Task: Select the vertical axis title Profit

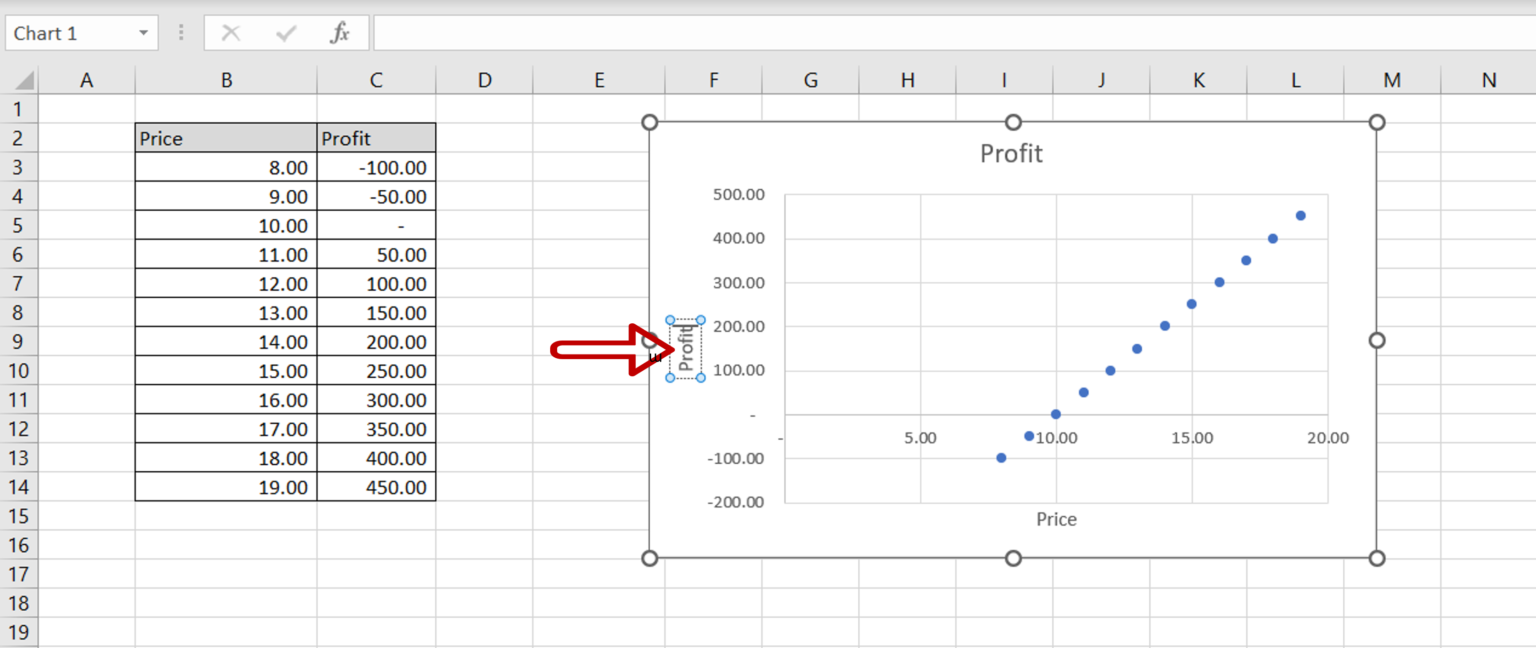Action: coord(685,349)
